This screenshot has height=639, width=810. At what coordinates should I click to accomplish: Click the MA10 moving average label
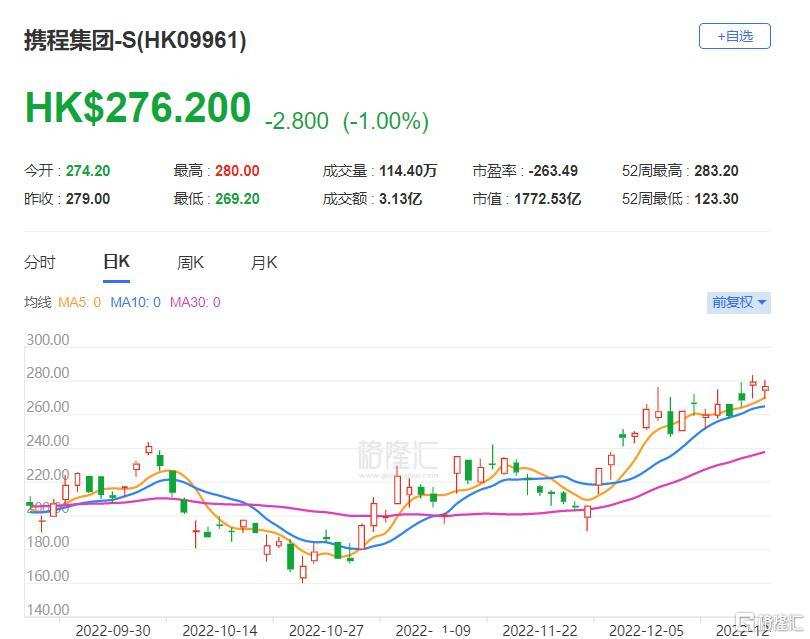[x=135, y=302]
